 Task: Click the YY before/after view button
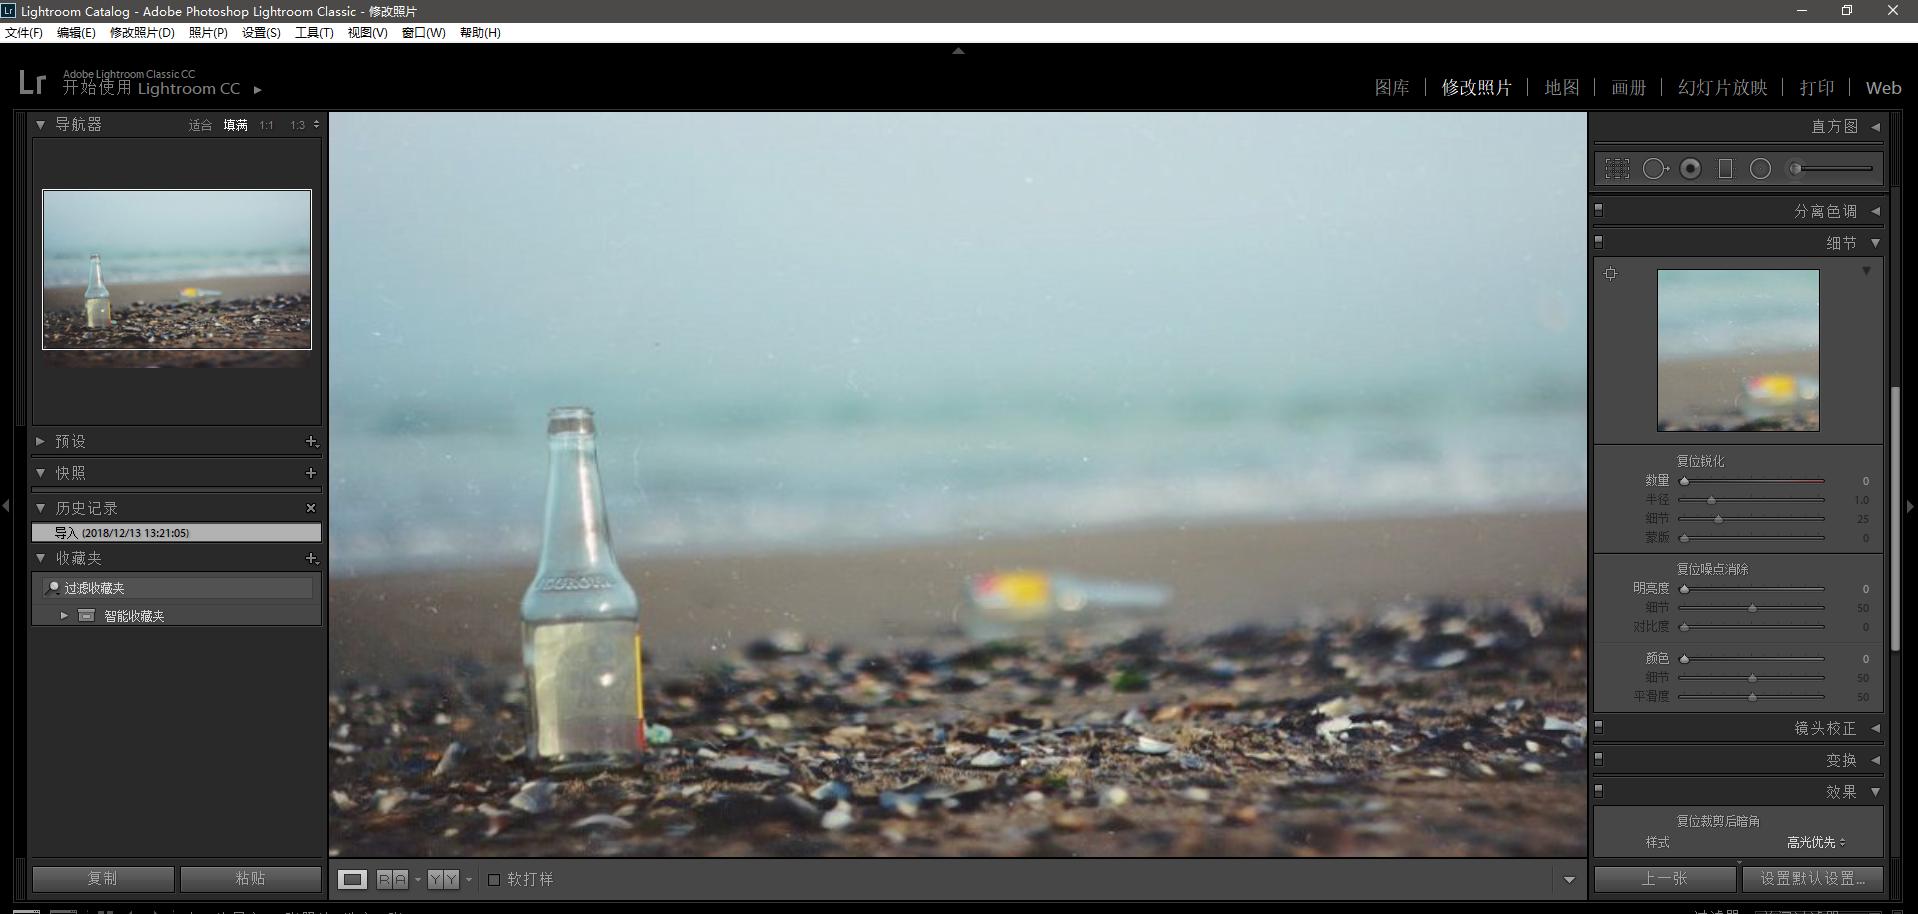[443, 879]
